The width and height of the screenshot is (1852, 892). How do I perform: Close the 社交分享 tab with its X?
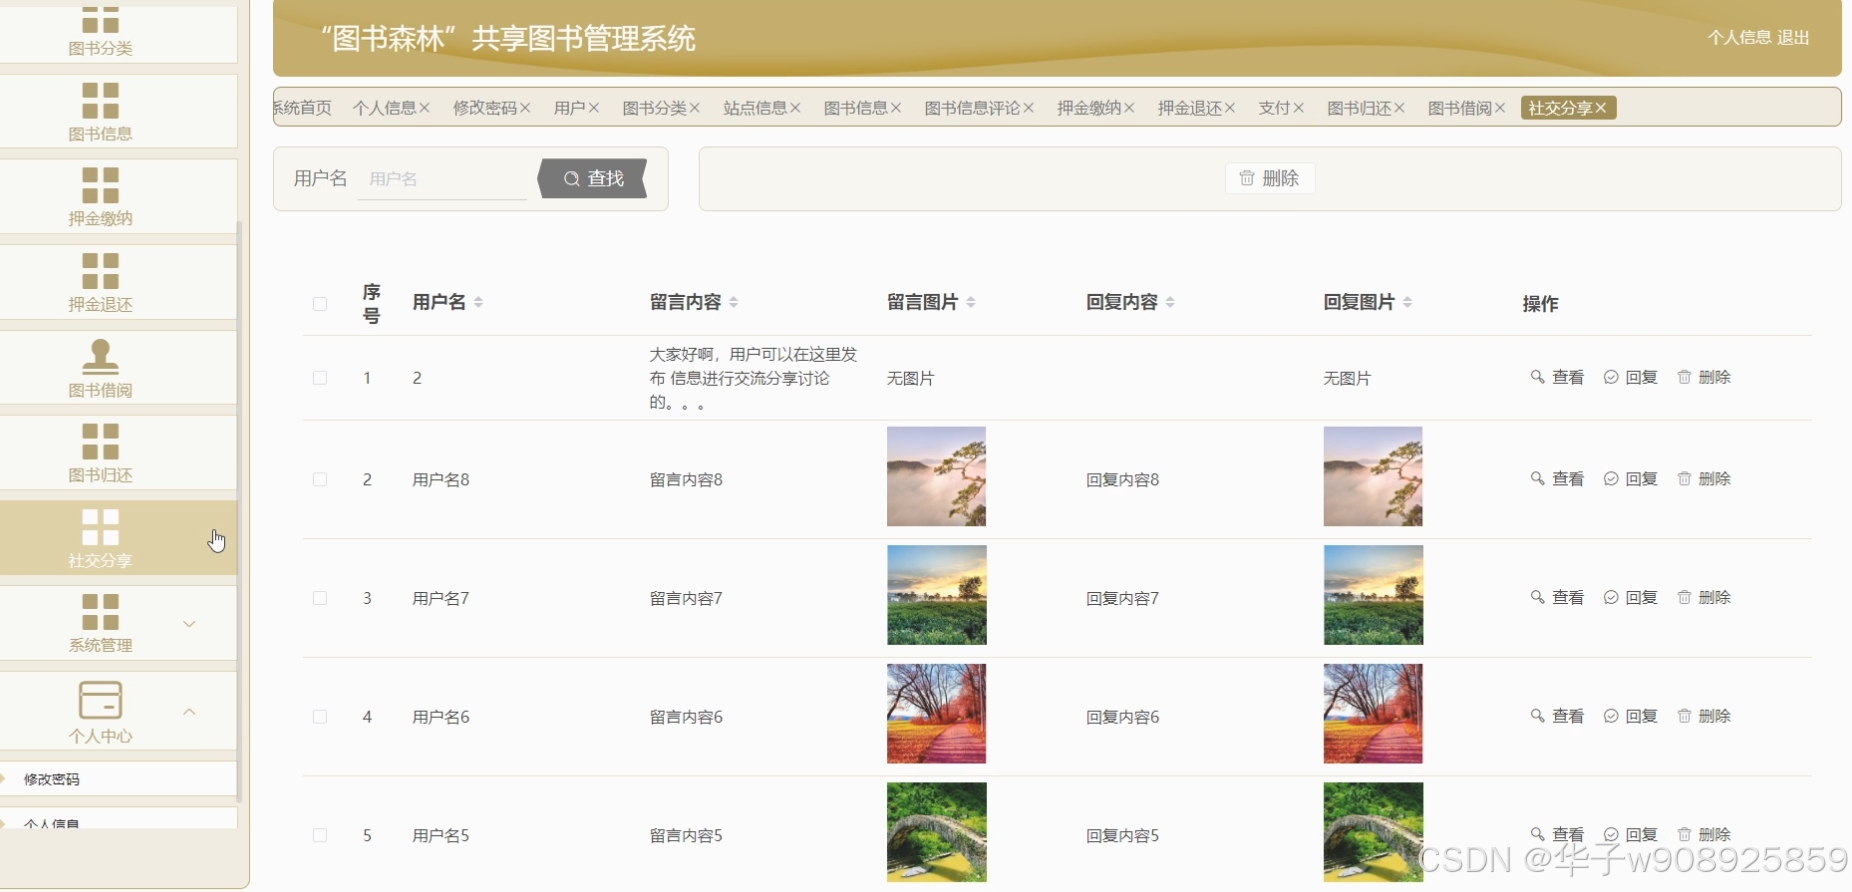[1601, 108]
